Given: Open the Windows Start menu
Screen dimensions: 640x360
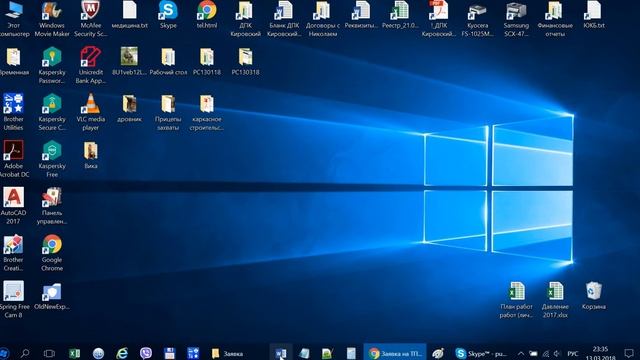Looking at the screenshot, I should tap(4, 353).
